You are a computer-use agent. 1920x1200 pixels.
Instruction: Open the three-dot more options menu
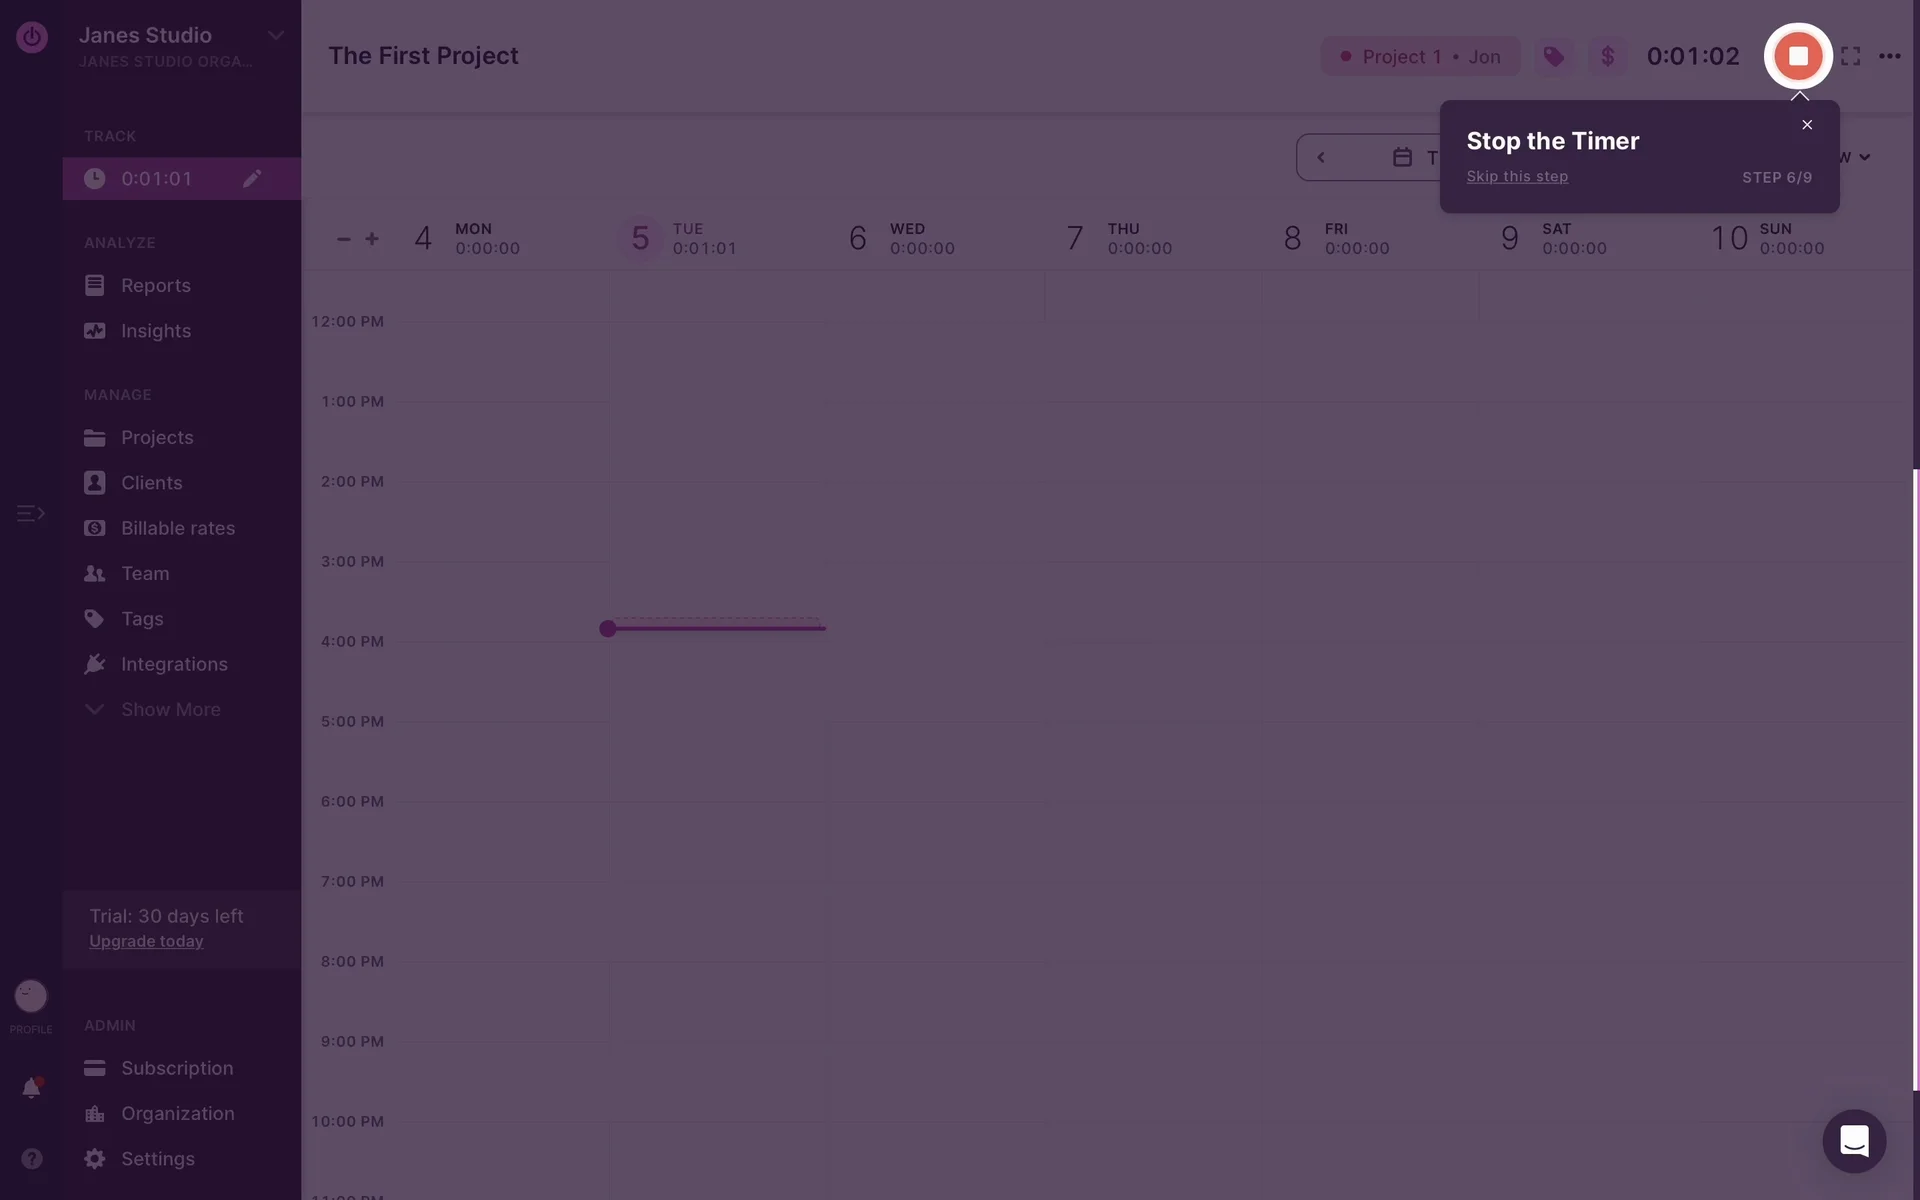pyautogui.click(x=1889, y=57)
